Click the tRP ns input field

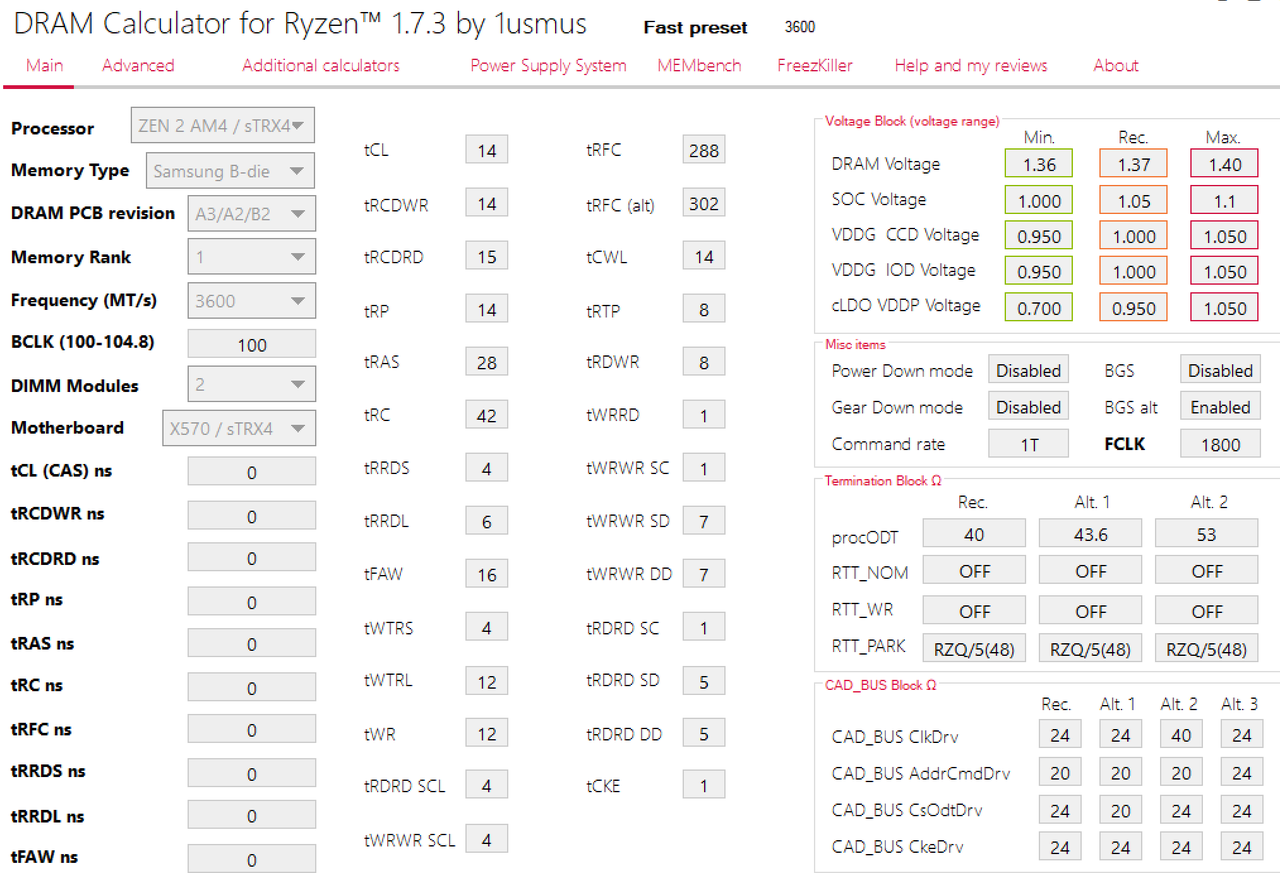click(x=252, y=602)
